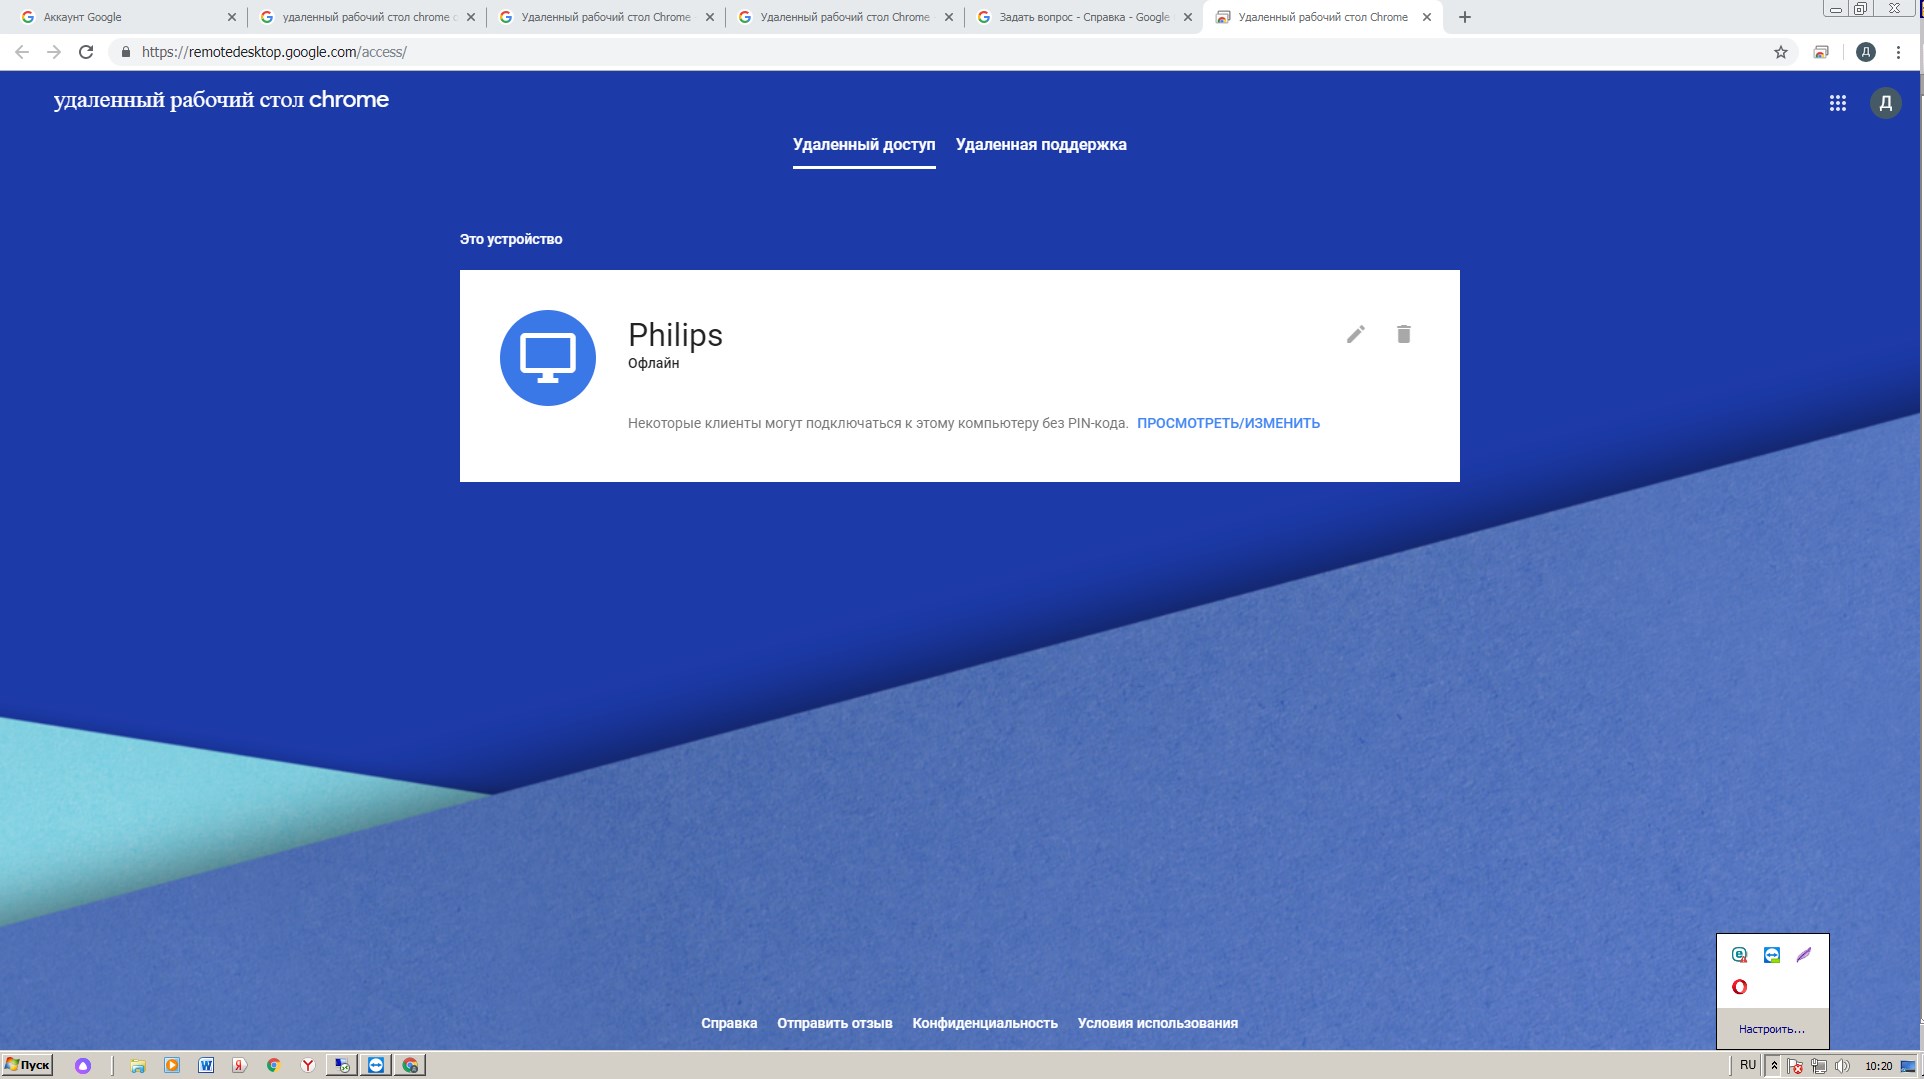Viewport: 1924px width, 1079px height.
Task: Click the Opera tray icon
Action: coord(1739,987)
